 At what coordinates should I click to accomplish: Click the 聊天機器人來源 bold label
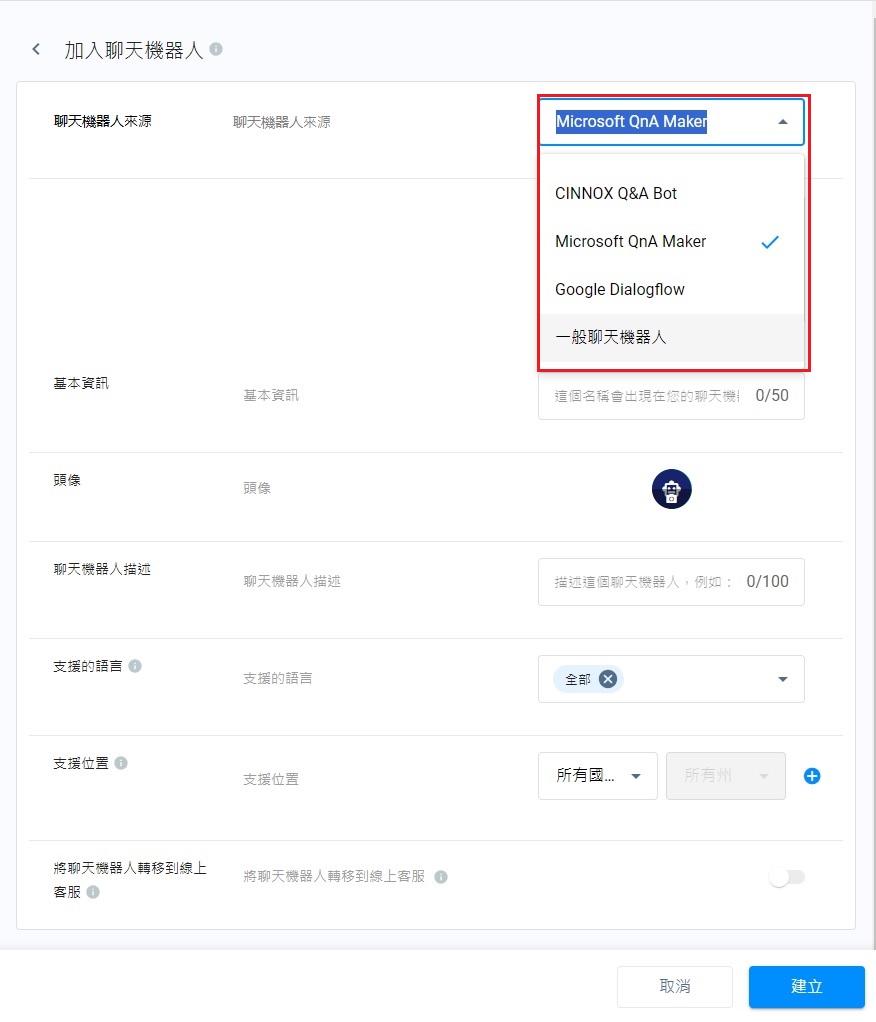(x=102, y=121)
